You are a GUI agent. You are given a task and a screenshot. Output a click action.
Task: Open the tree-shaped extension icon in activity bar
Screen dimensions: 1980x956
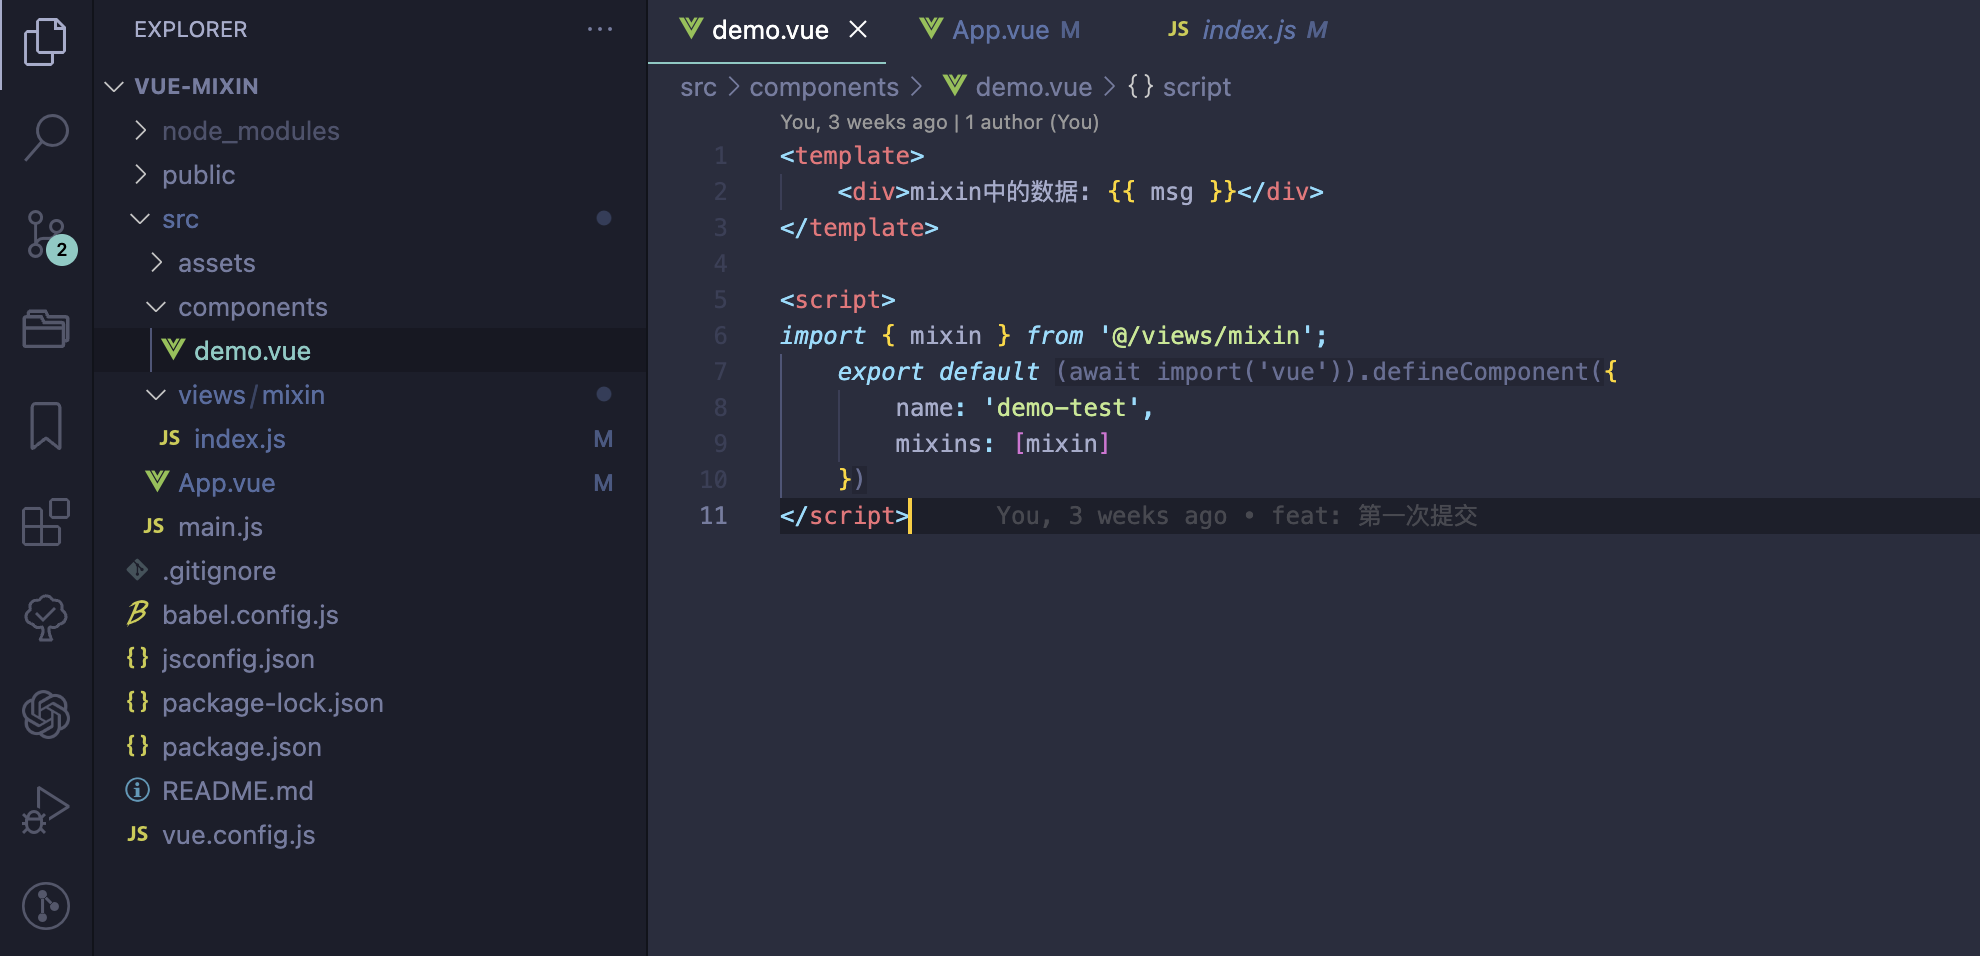pos(45,618)
